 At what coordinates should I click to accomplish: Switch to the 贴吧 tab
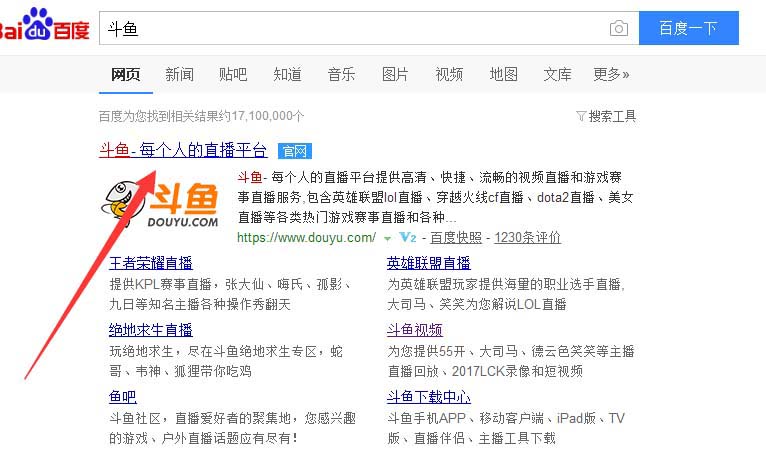(x=233, y=74)
